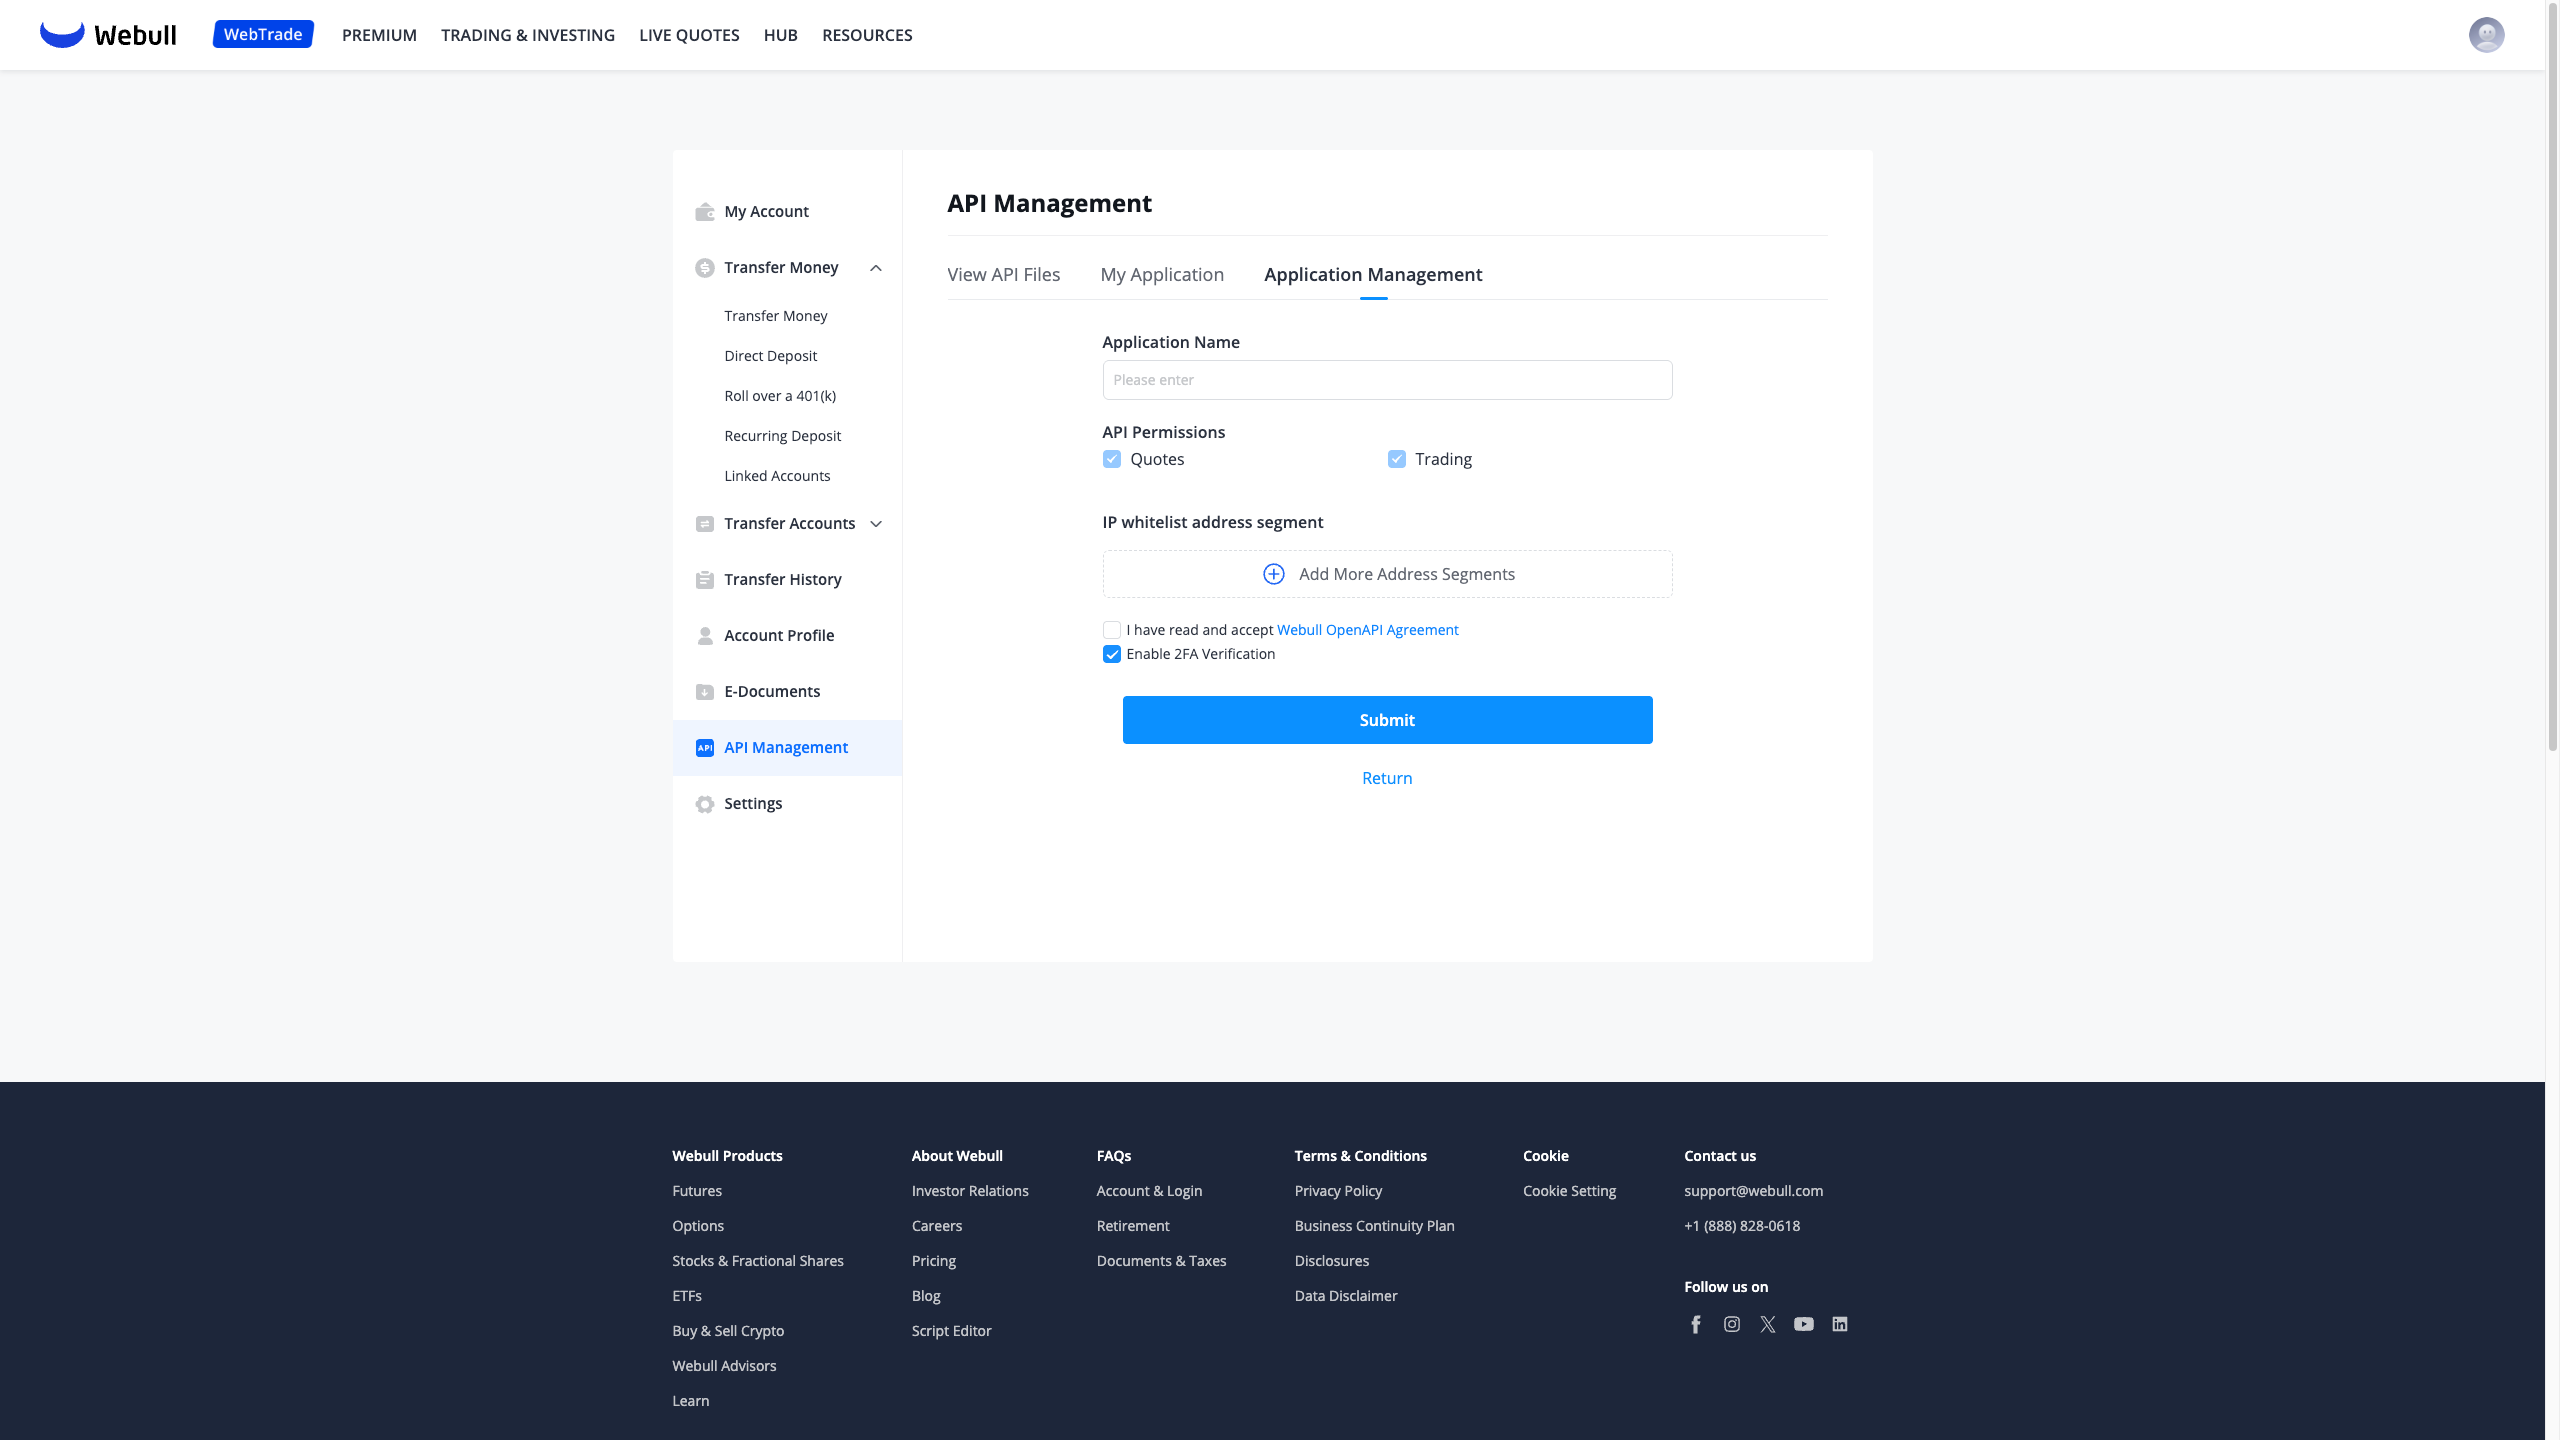This screenshot has height=1440, width=2560.
Task: Toggle the Trading permission checkbox
Action: 1396,459
